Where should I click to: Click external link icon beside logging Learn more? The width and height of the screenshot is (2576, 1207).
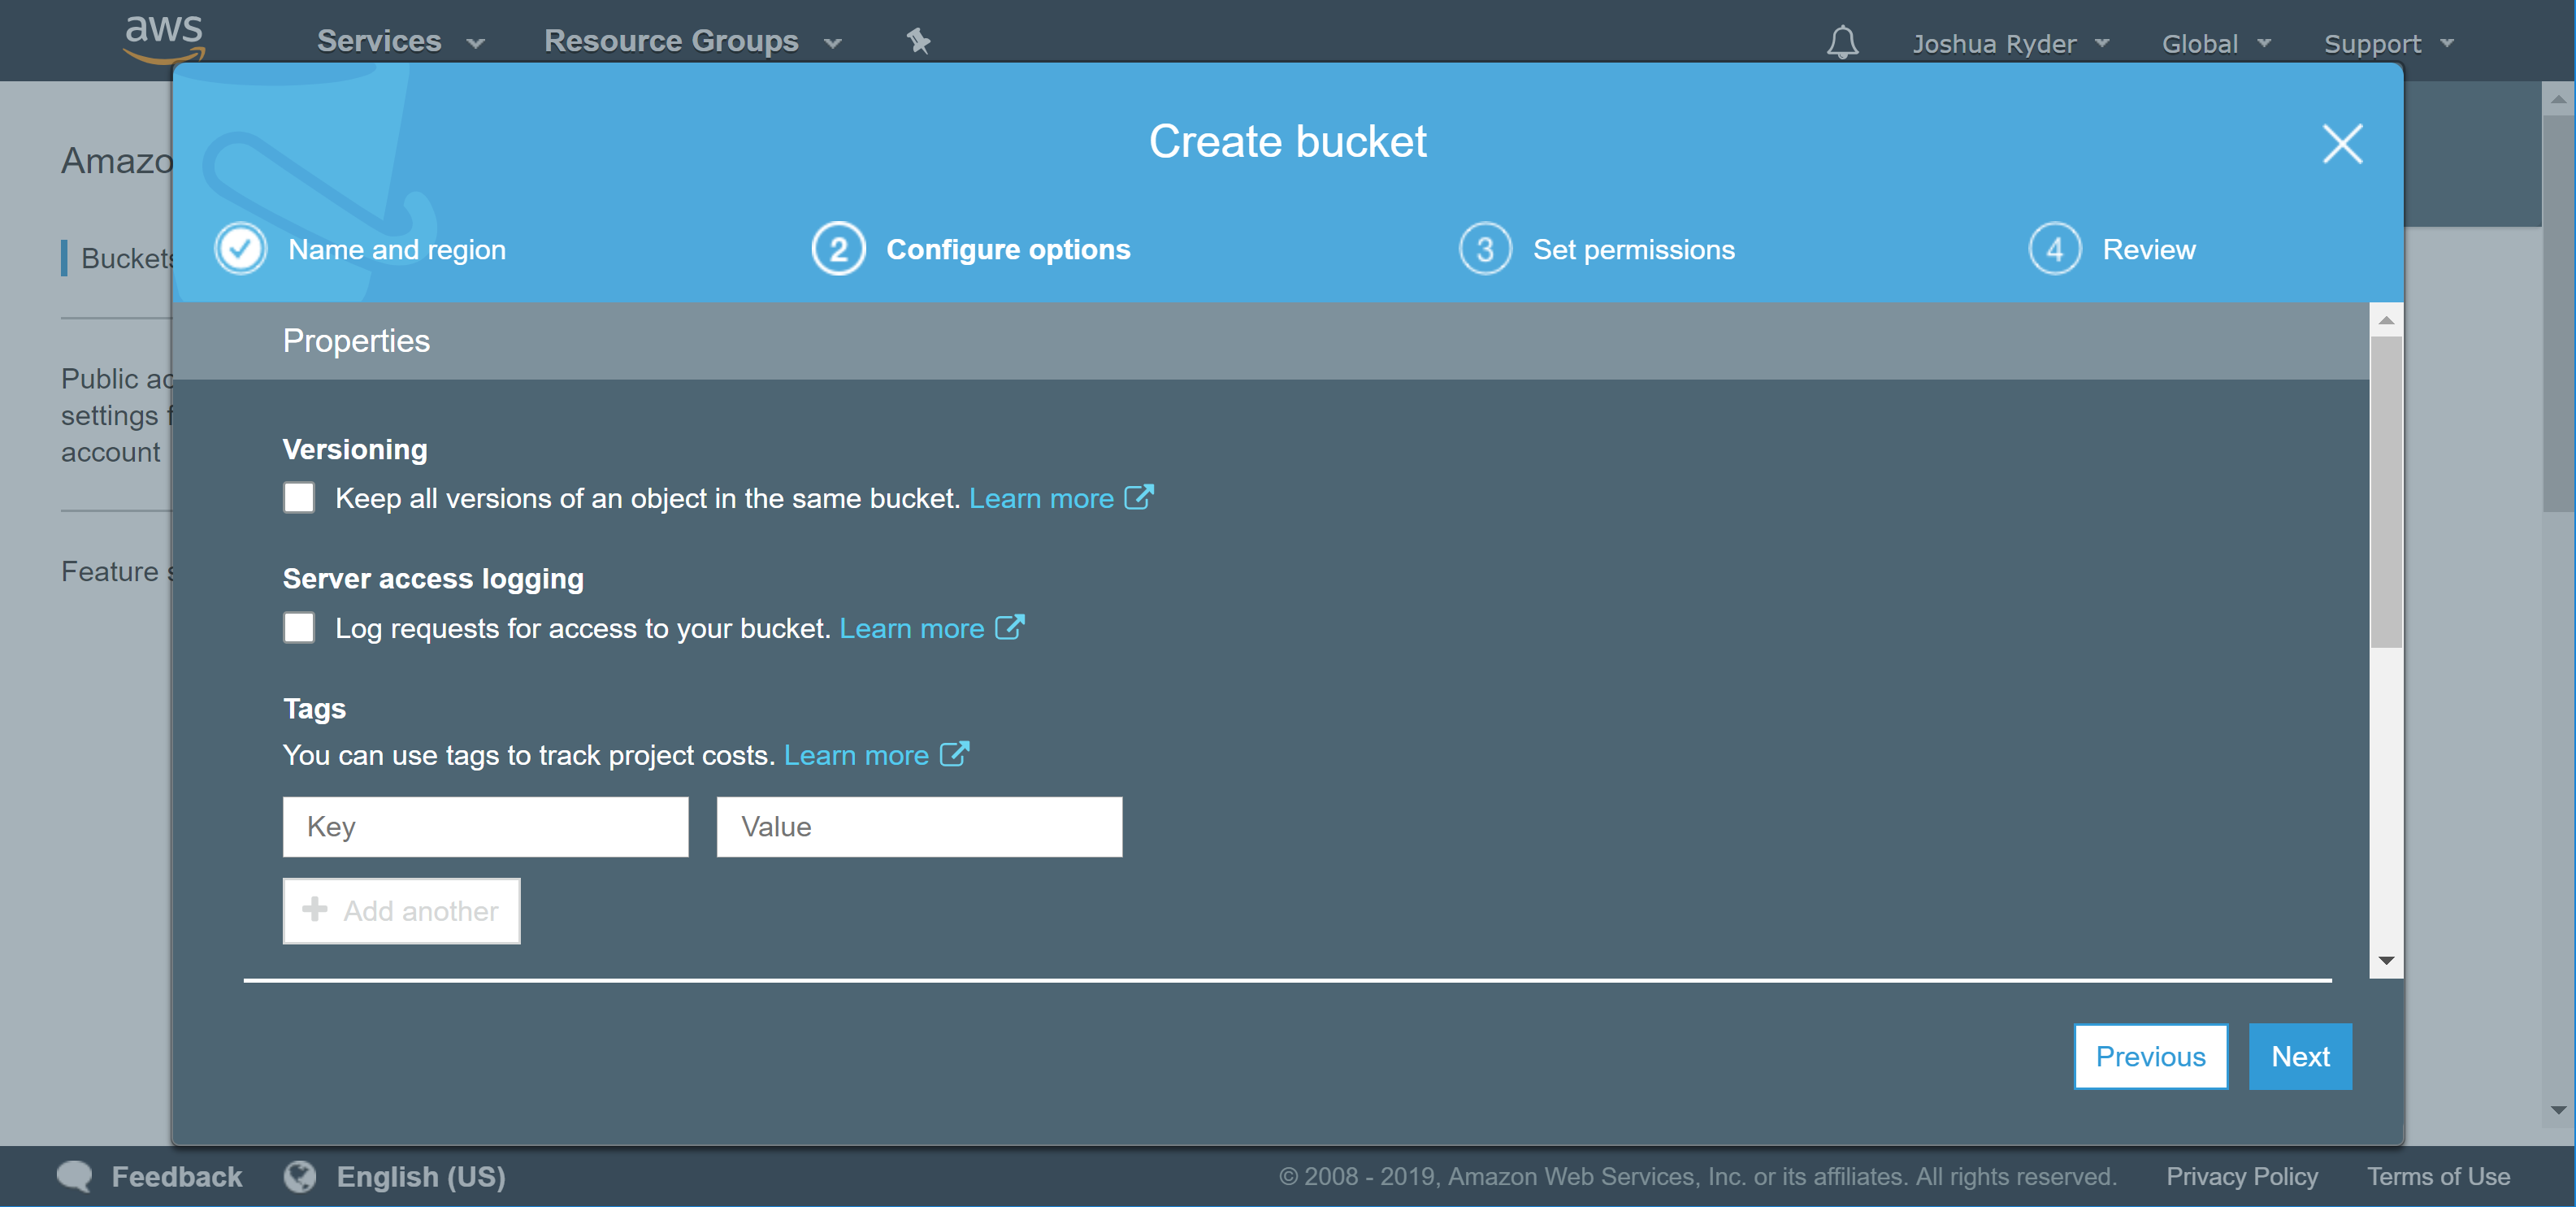click(1010, 626)
